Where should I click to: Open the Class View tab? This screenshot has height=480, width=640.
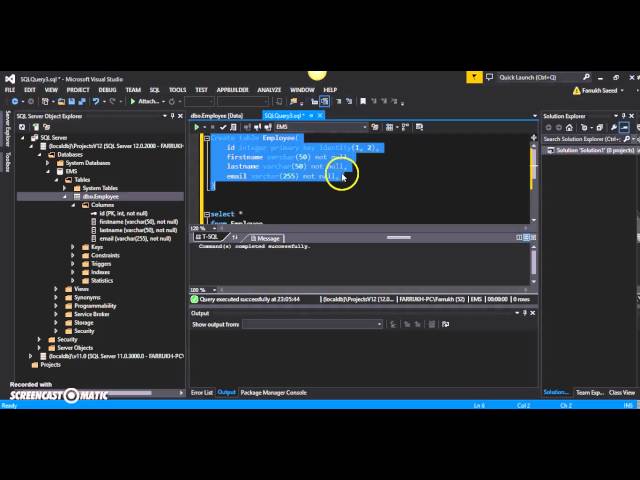622,393
